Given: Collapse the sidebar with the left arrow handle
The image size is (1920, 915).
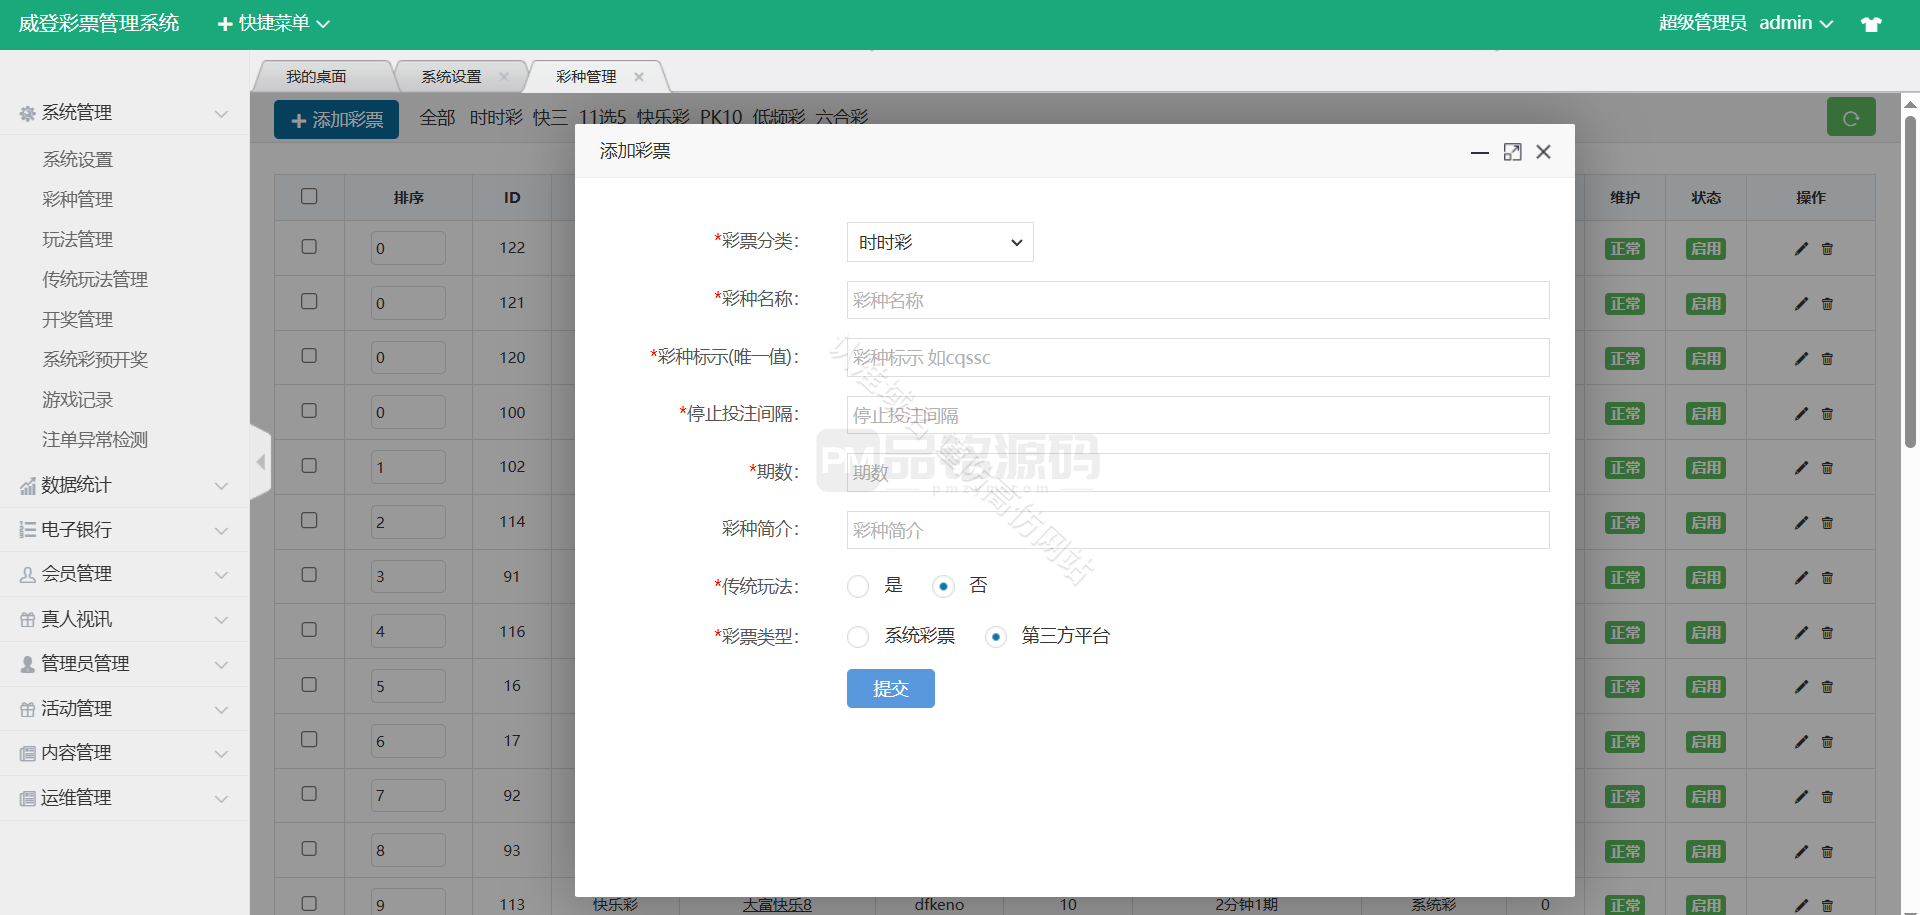Looking at the screenshot, I should pos(261,462).
